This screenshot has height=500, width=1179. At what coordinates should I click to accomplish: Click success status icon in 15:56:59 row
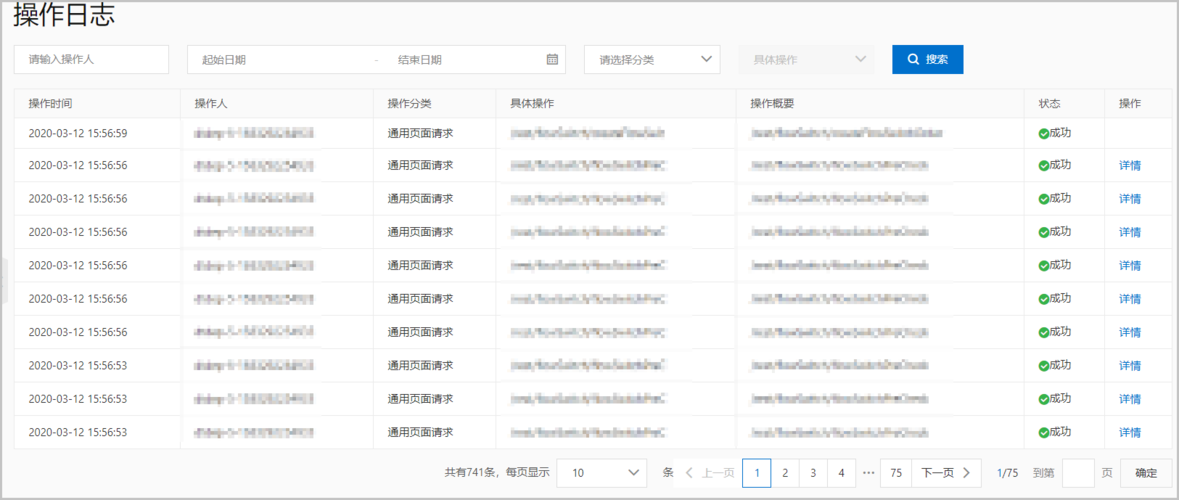coord(1044,134)
